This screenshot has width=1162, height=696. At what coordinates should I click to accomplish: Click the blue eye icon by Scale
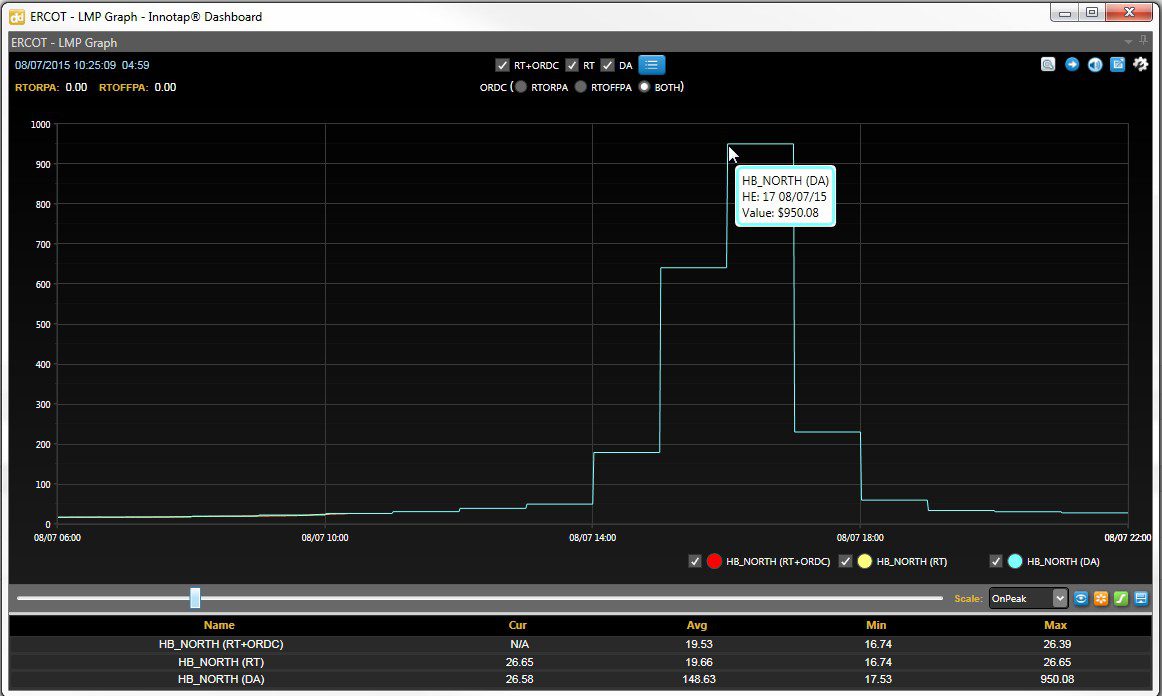(x=1081, y=598)
